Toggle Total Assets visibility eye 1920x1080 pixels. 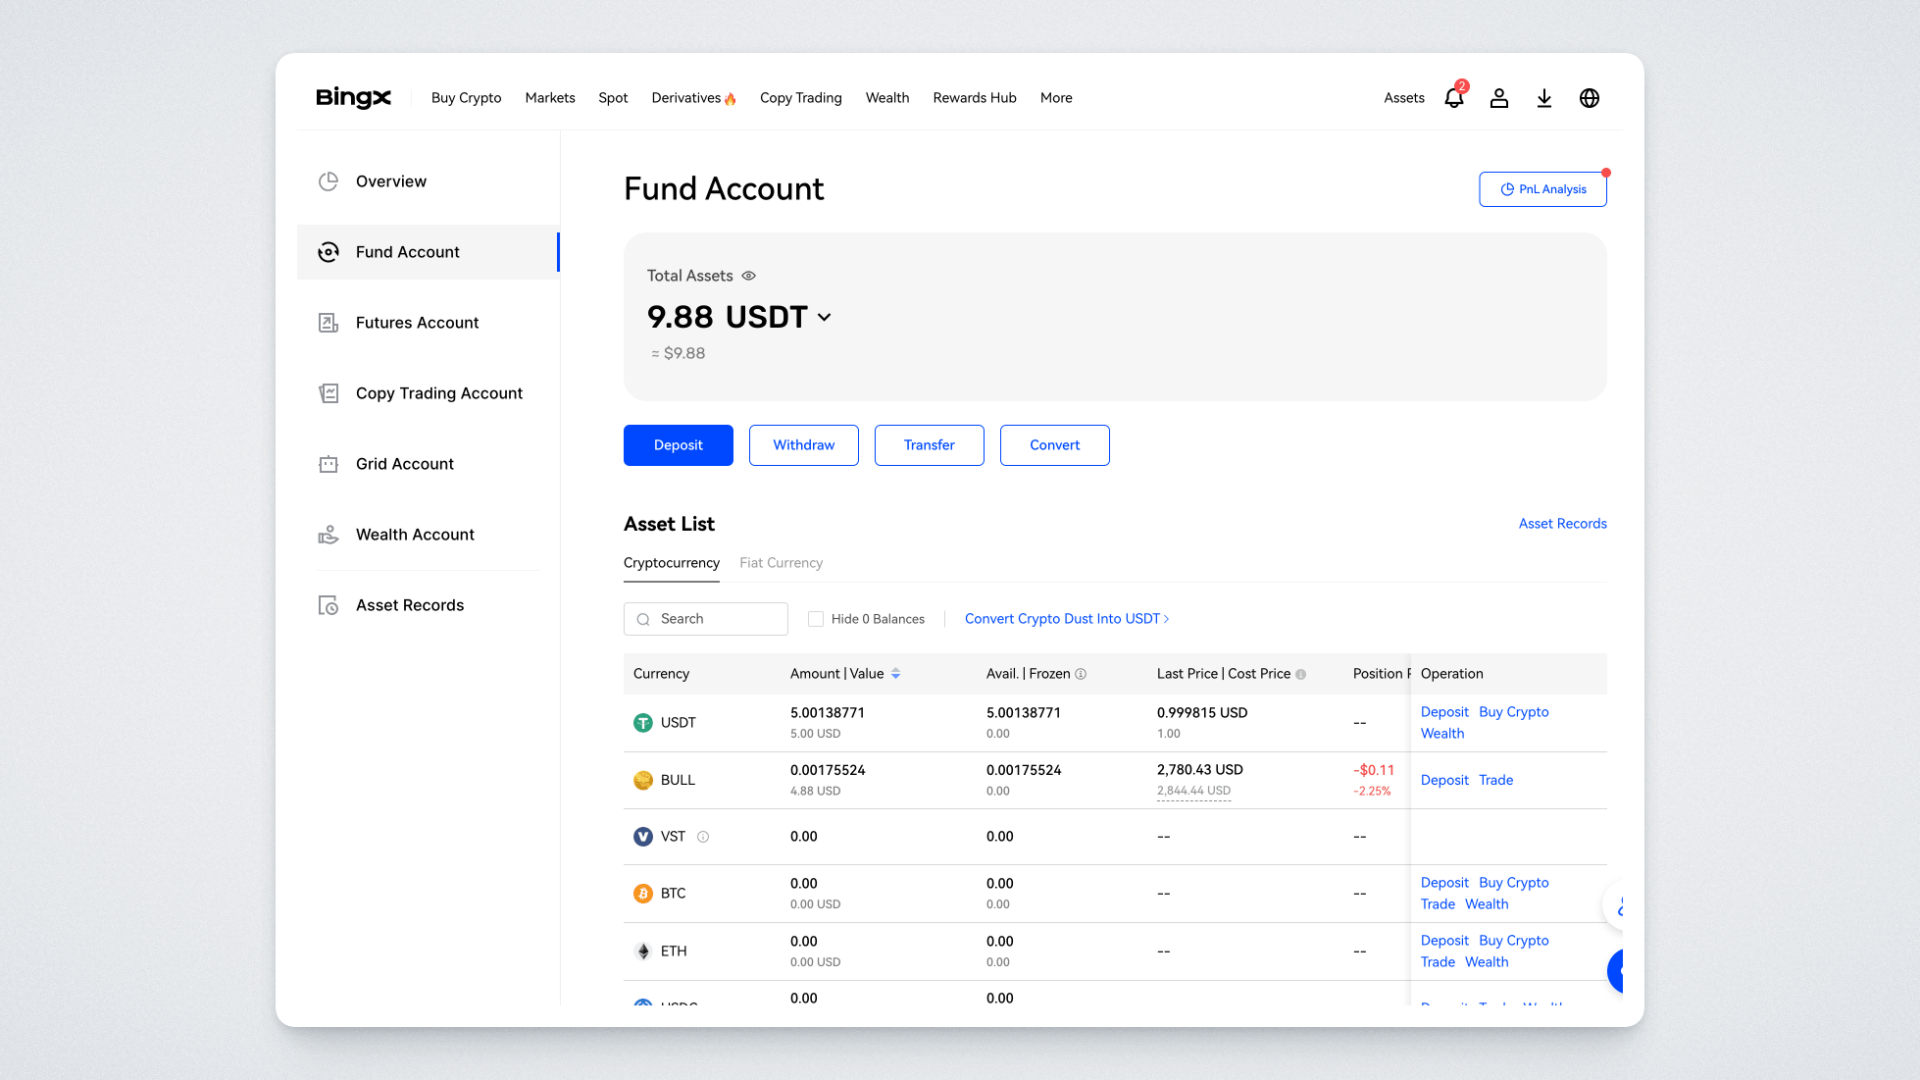tap(749, 276)
